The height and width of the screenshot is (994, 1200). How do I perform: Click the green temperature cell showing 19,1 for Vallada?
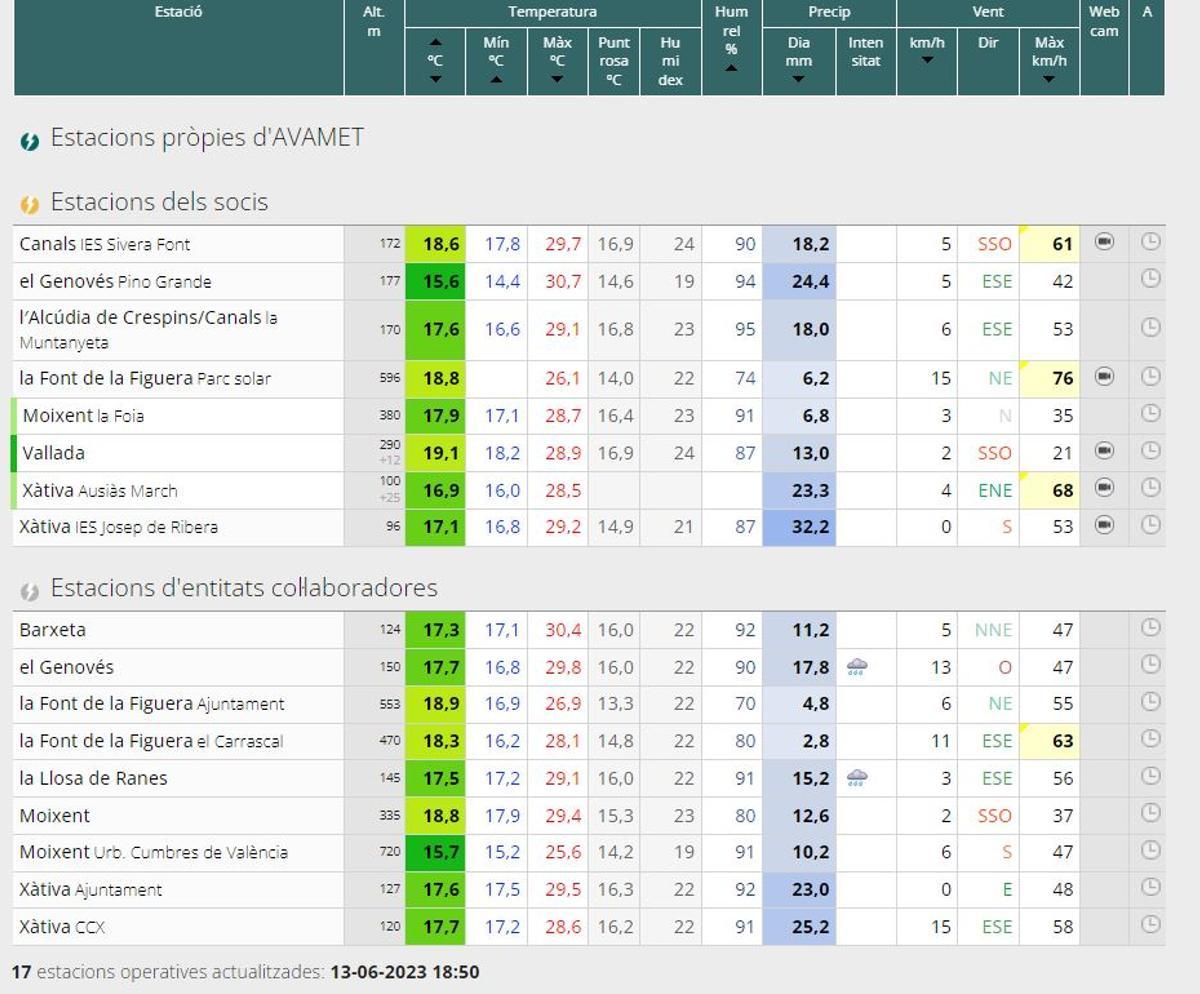pyautogui.click(x=436, y=453)
